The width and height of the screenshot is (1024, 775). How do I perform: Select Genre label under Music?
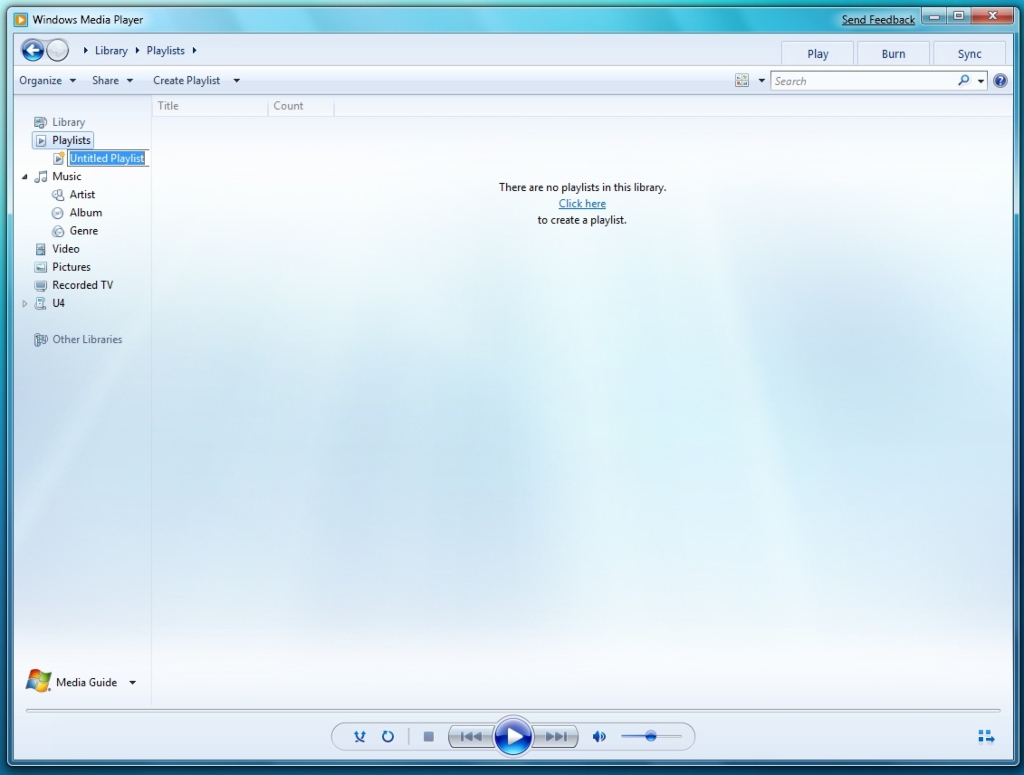click(x=84, y=231)
